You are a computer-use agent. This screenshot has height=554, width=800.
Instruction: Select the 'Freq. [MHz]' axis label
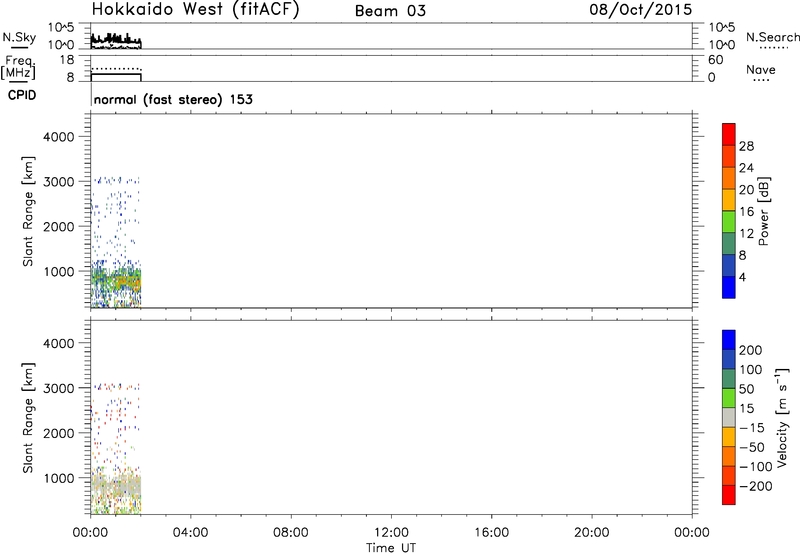tap(18, 68)
